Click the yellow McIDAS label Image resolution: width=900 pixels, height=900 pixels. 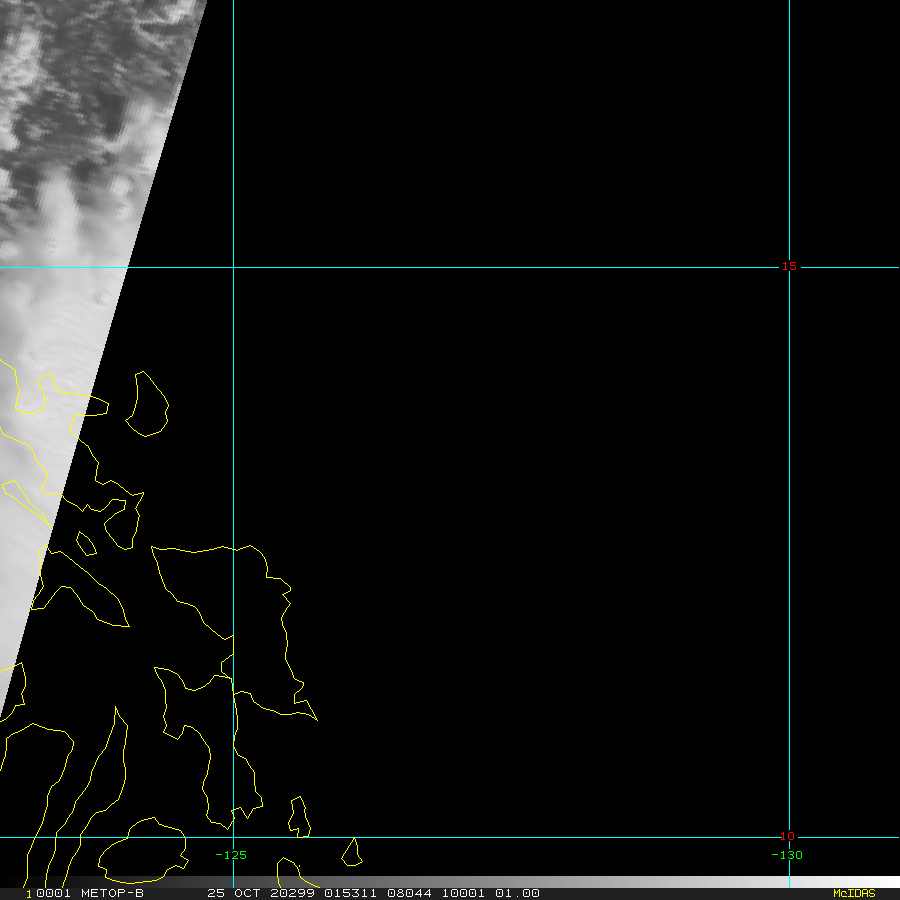[853, 893]
